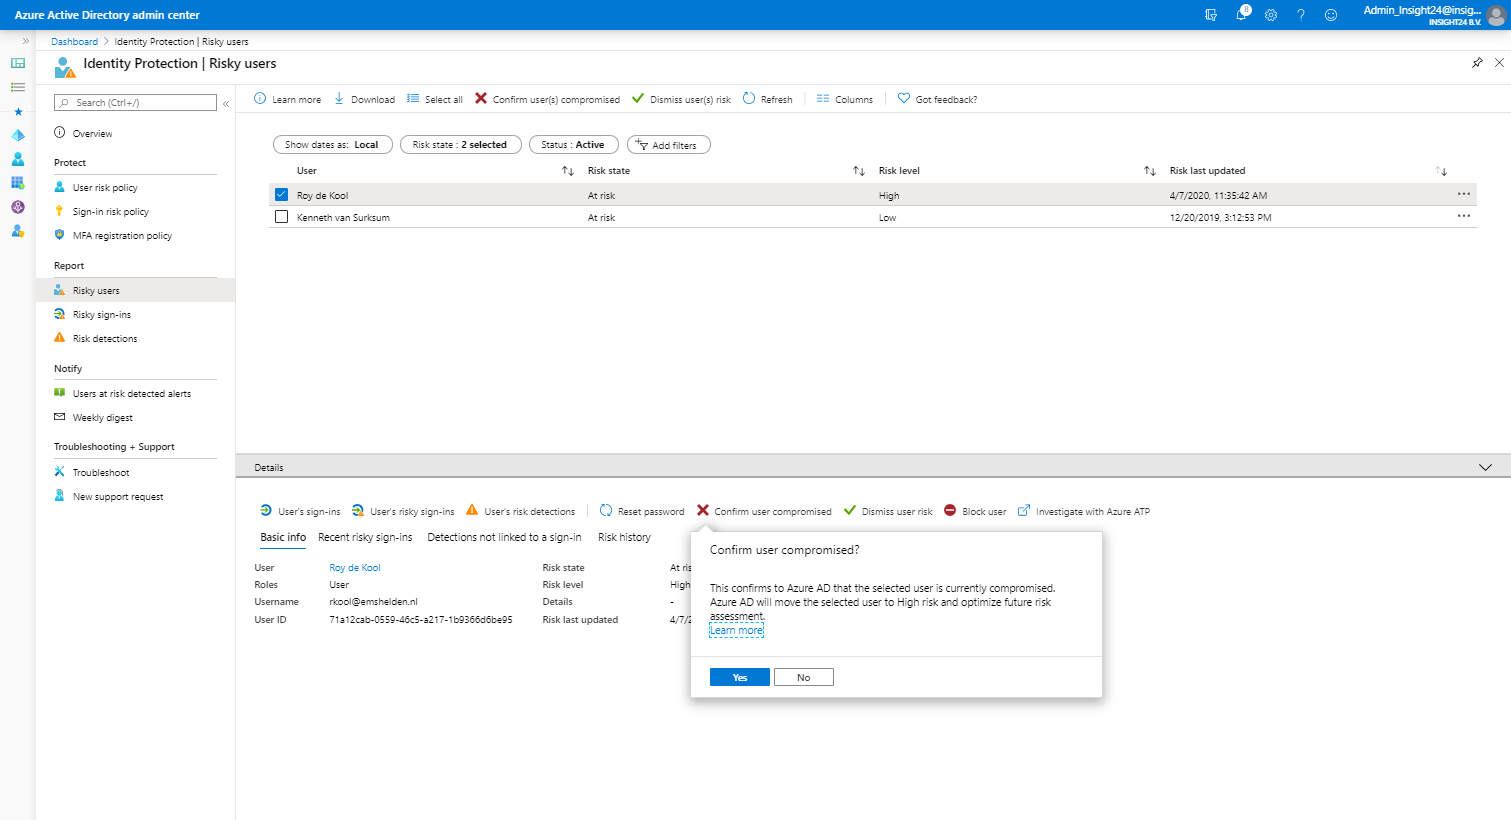Click Reset password in details toolbar
1511x820 pixels.
(642, 511)
